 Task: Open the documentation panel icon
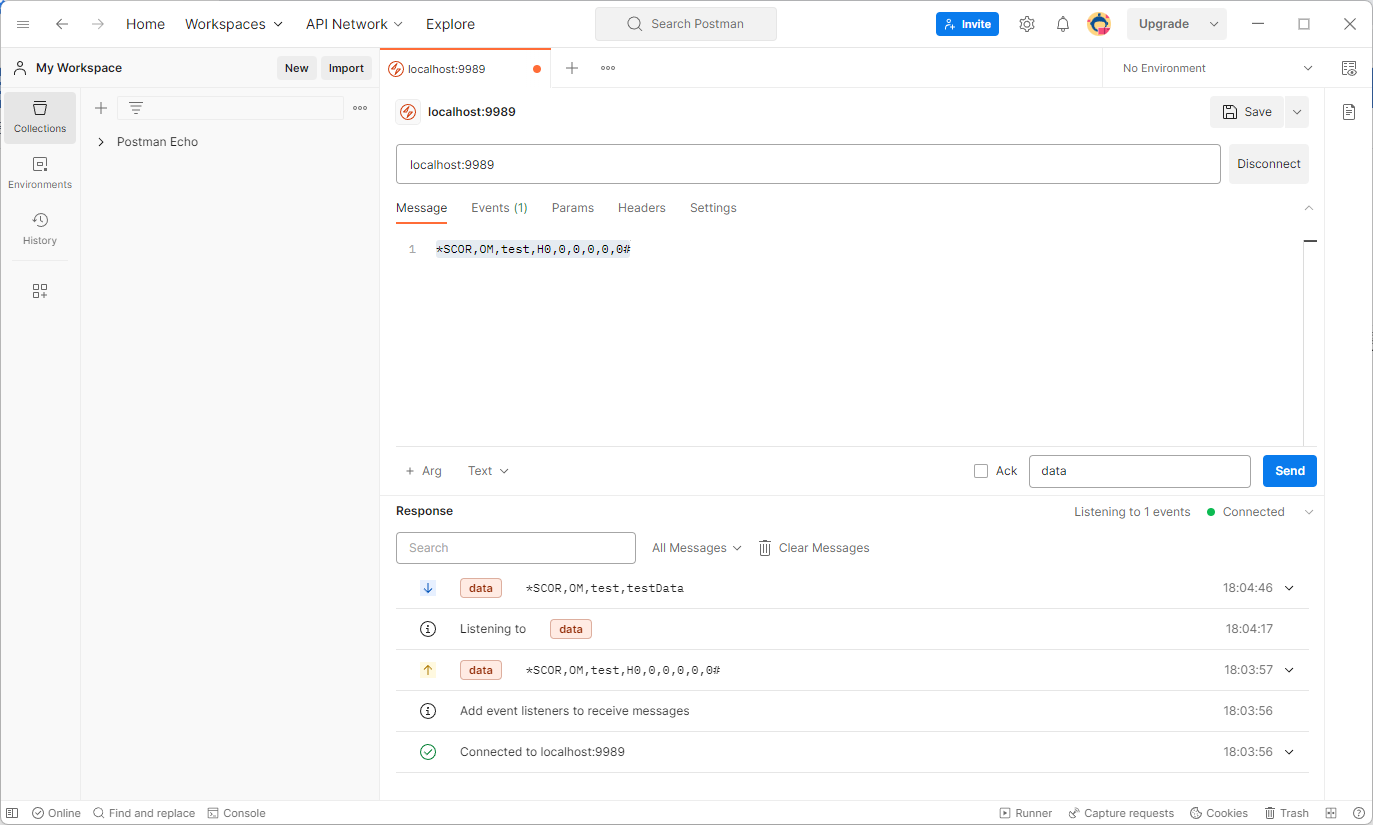pyautogui.click(x=1349, y=112)
